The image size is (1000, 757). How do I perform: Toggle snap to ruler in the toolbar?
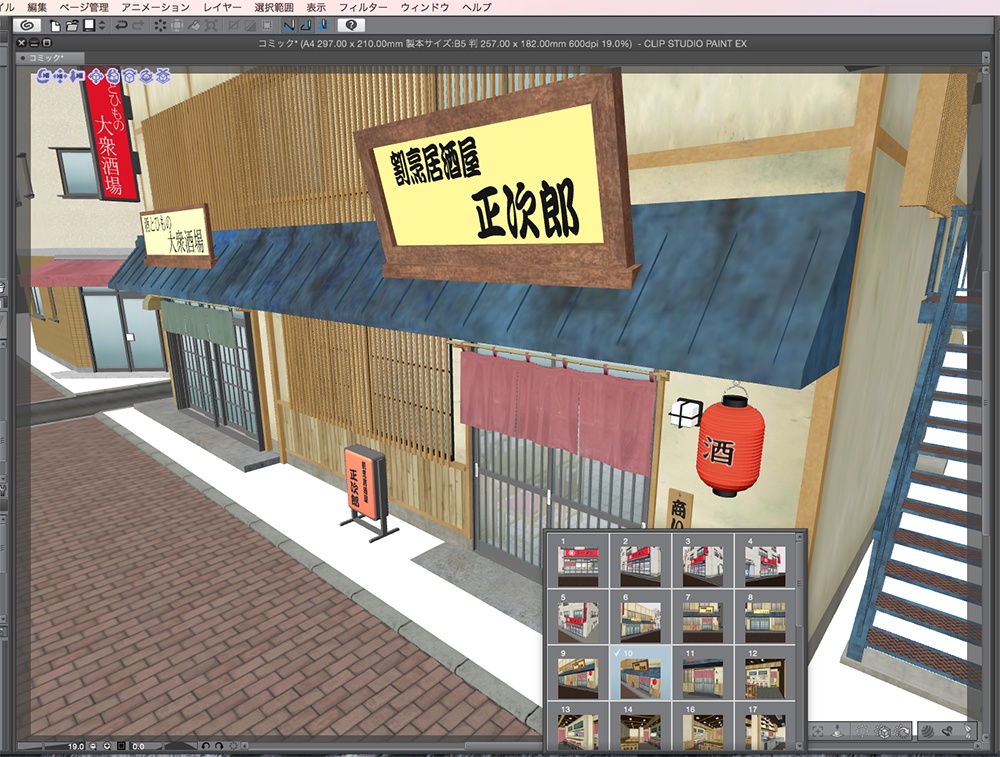point(289,29)
